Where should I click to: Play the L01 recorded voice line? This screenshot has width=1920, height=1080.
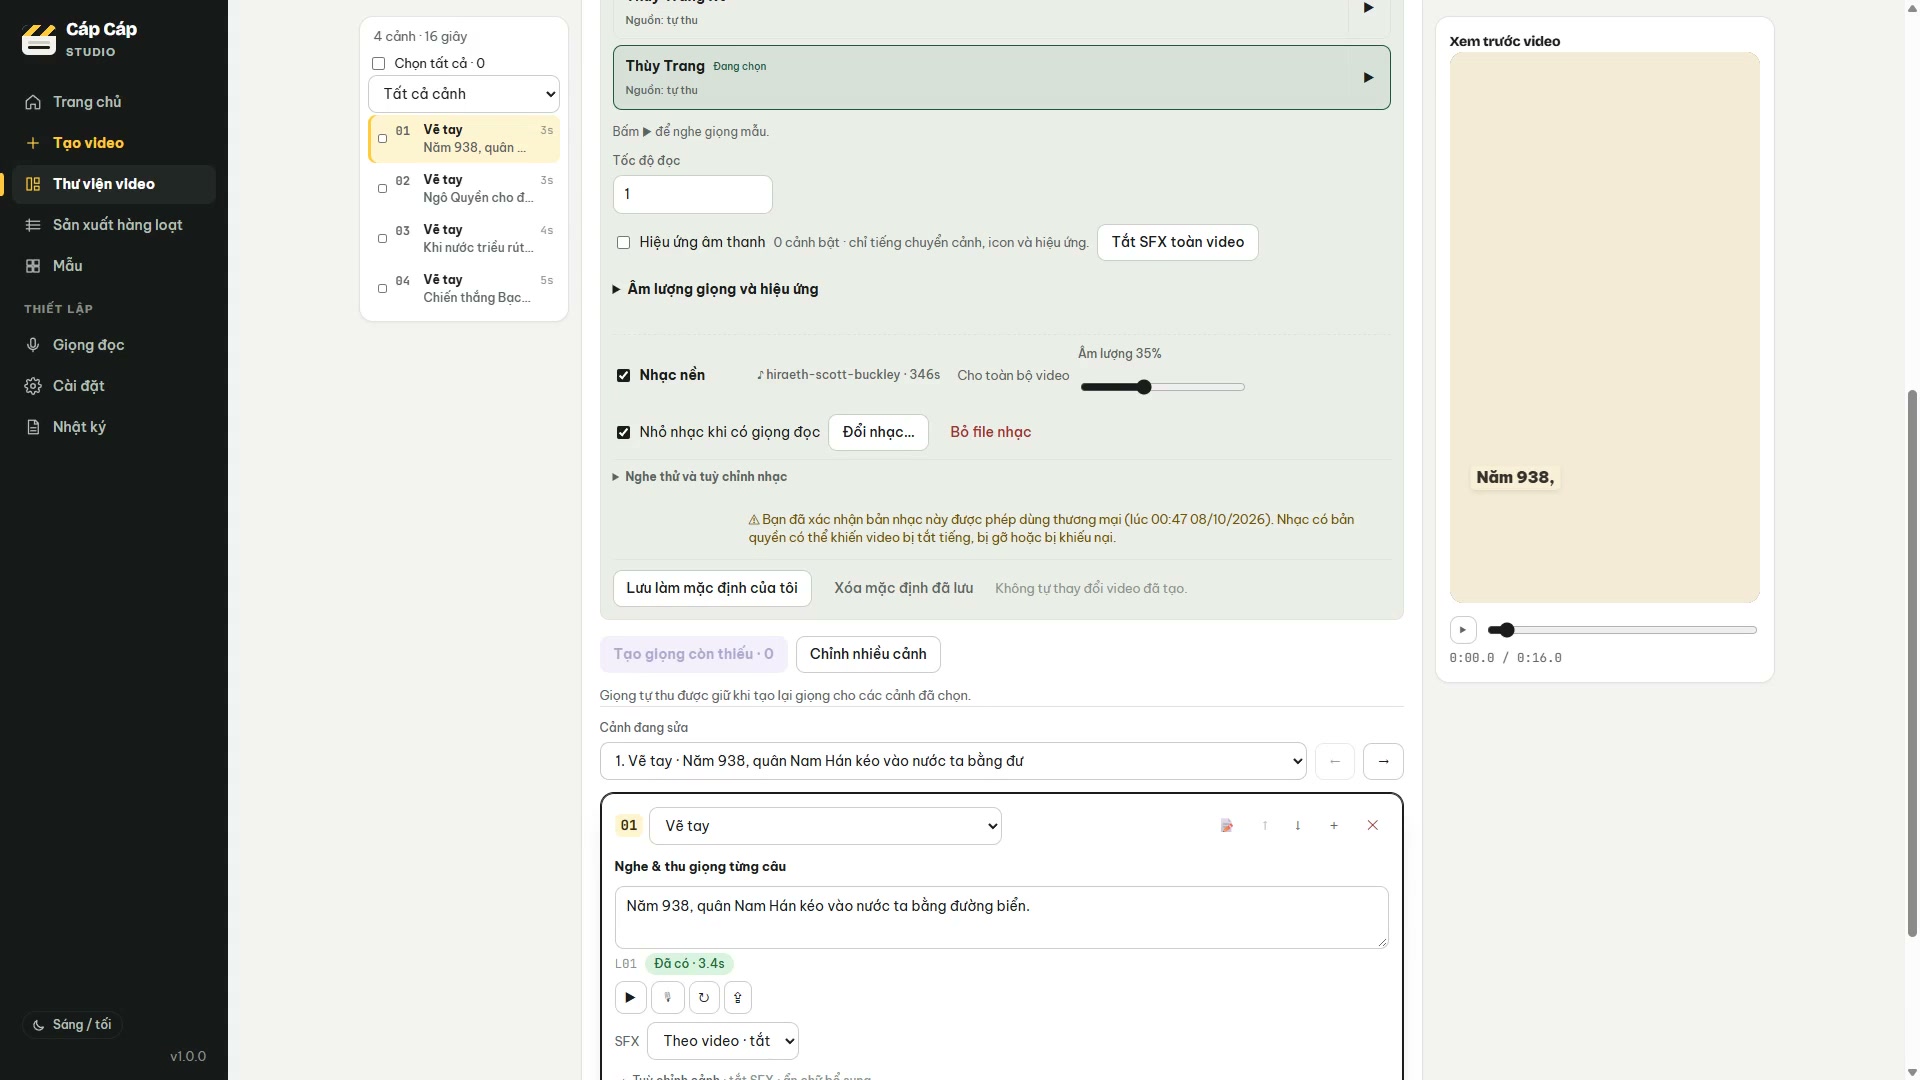pos(630,997)
